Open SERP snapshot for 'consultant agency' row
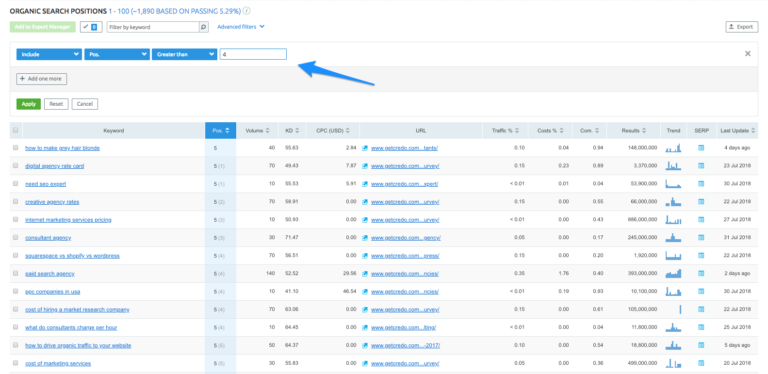 click(701, 237)
